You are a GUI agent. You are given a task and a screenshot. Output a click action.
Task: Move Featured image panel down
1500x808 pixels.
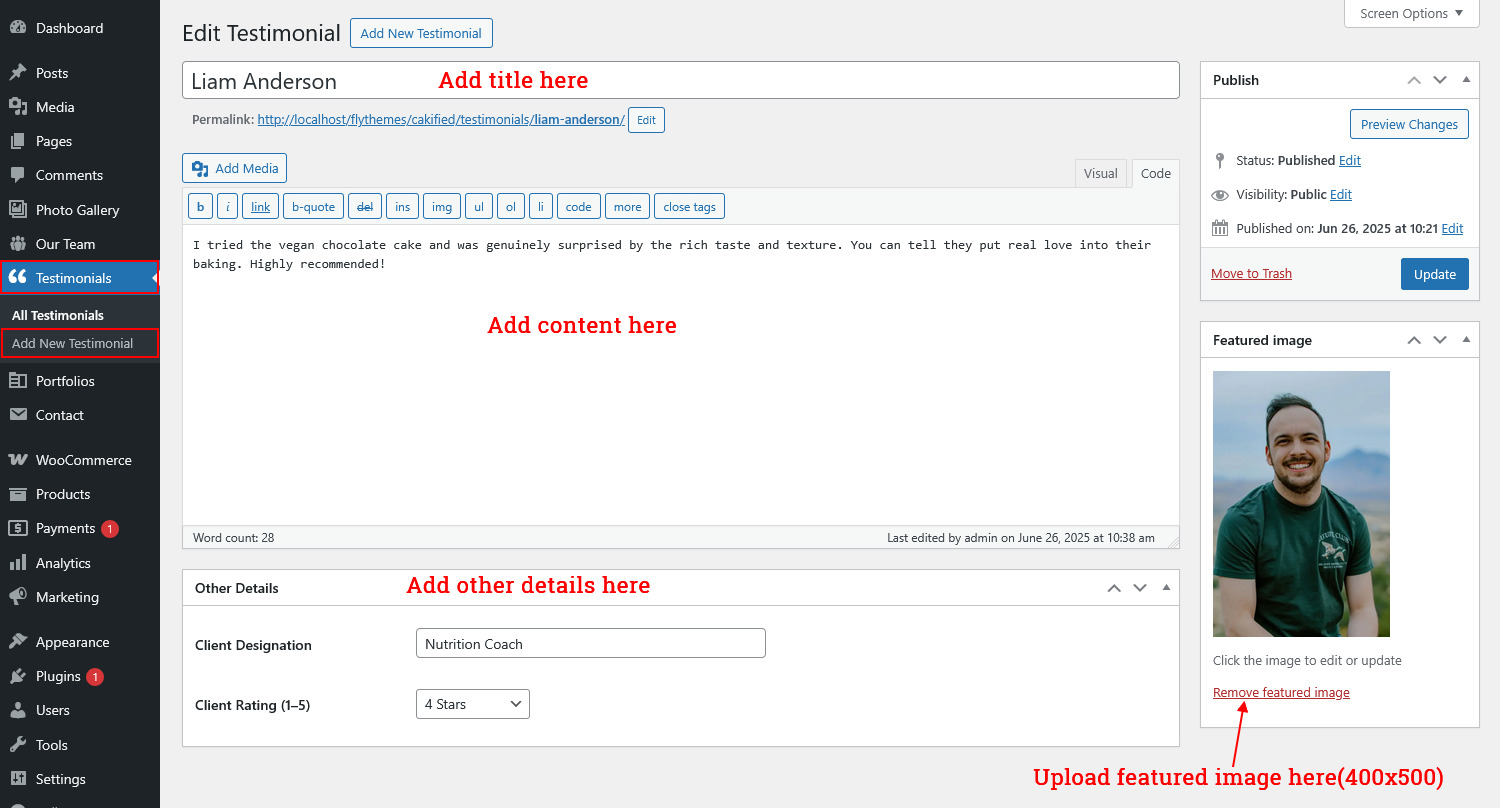coord(1440,340)
